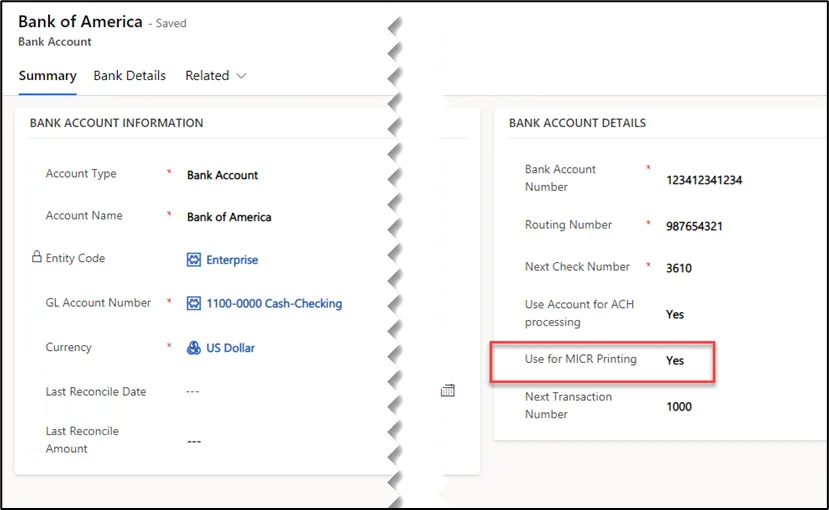
Task: Click the Use for MICR Printing label
Action: coord(581,359)
